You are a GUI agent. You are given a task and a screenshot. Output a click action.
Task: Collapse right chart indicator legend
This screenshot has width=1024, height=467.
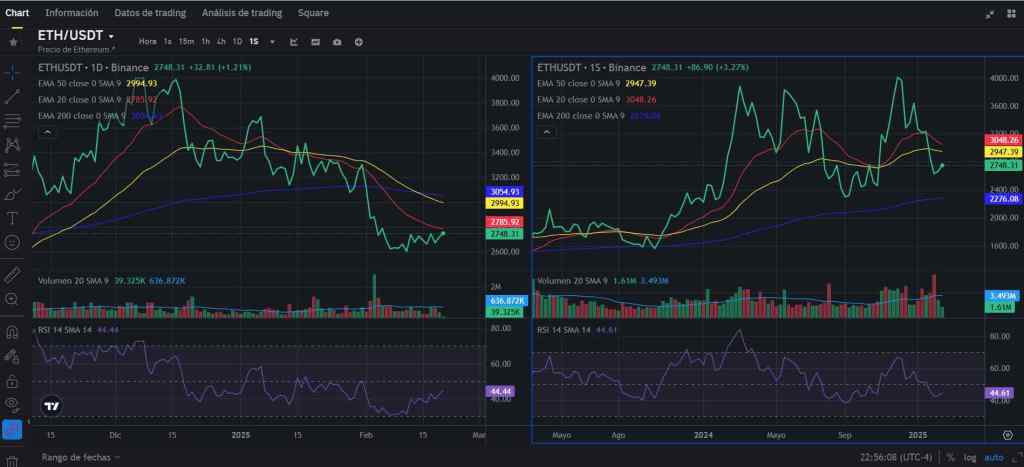click(x=547, y=132)
